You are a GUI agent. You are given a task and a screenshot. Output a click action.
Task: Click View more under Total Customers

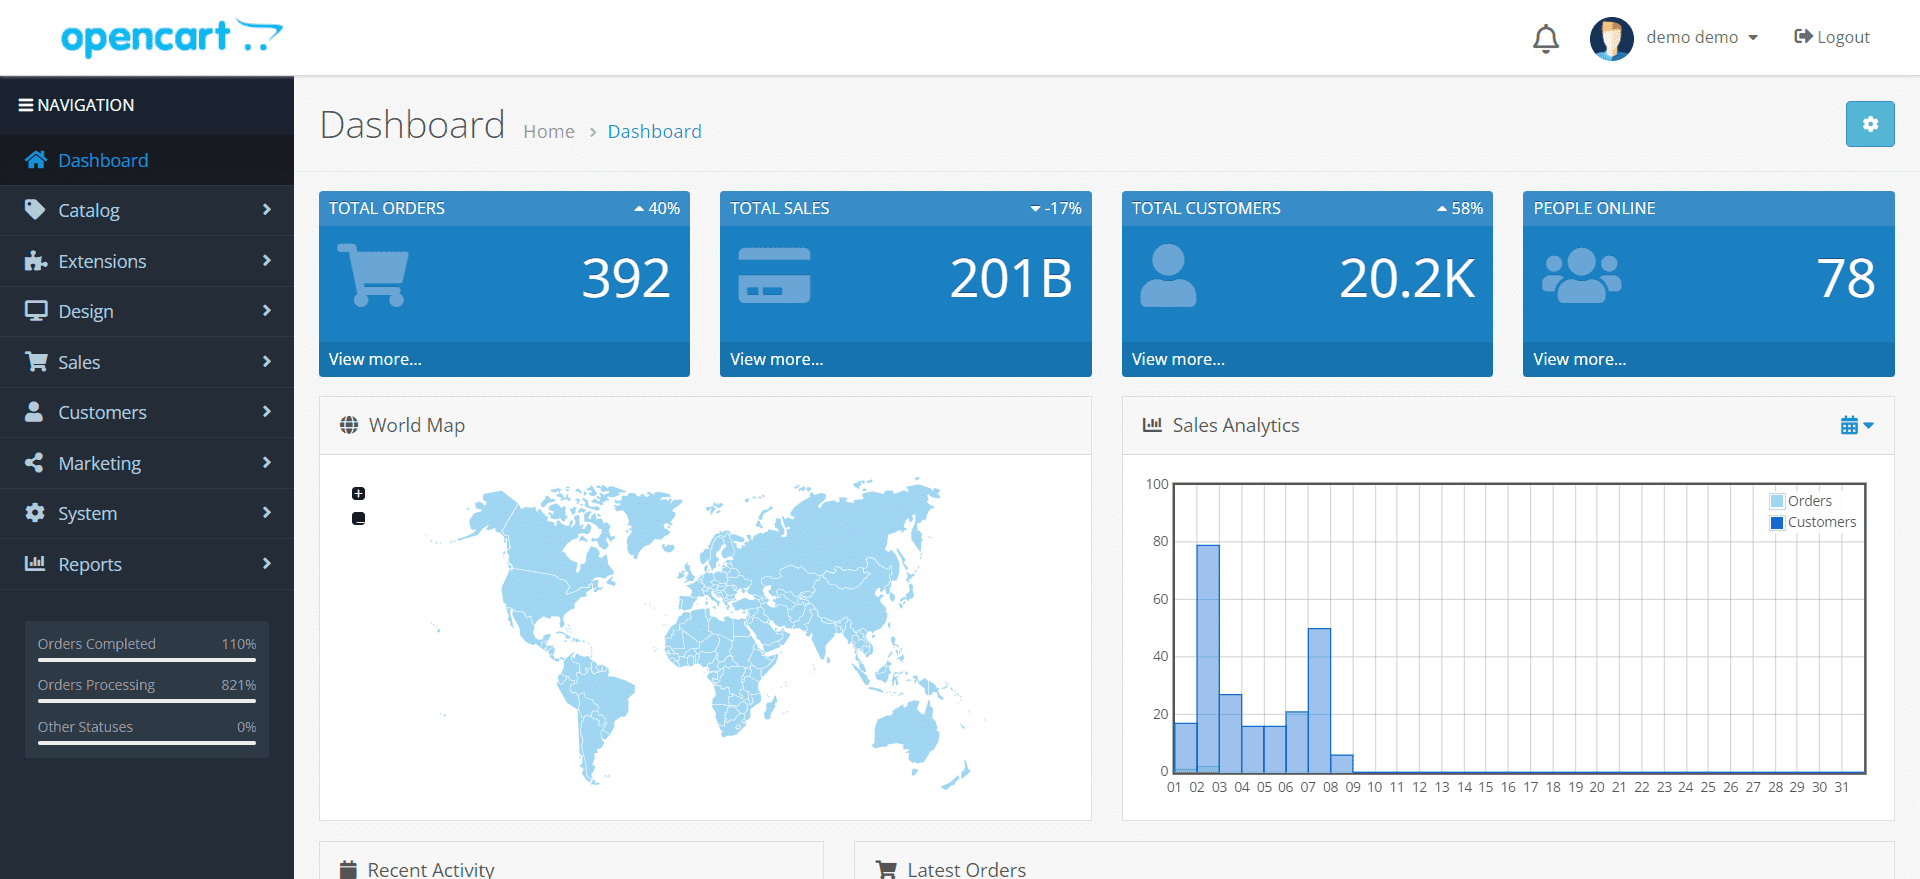point(1178,359)
